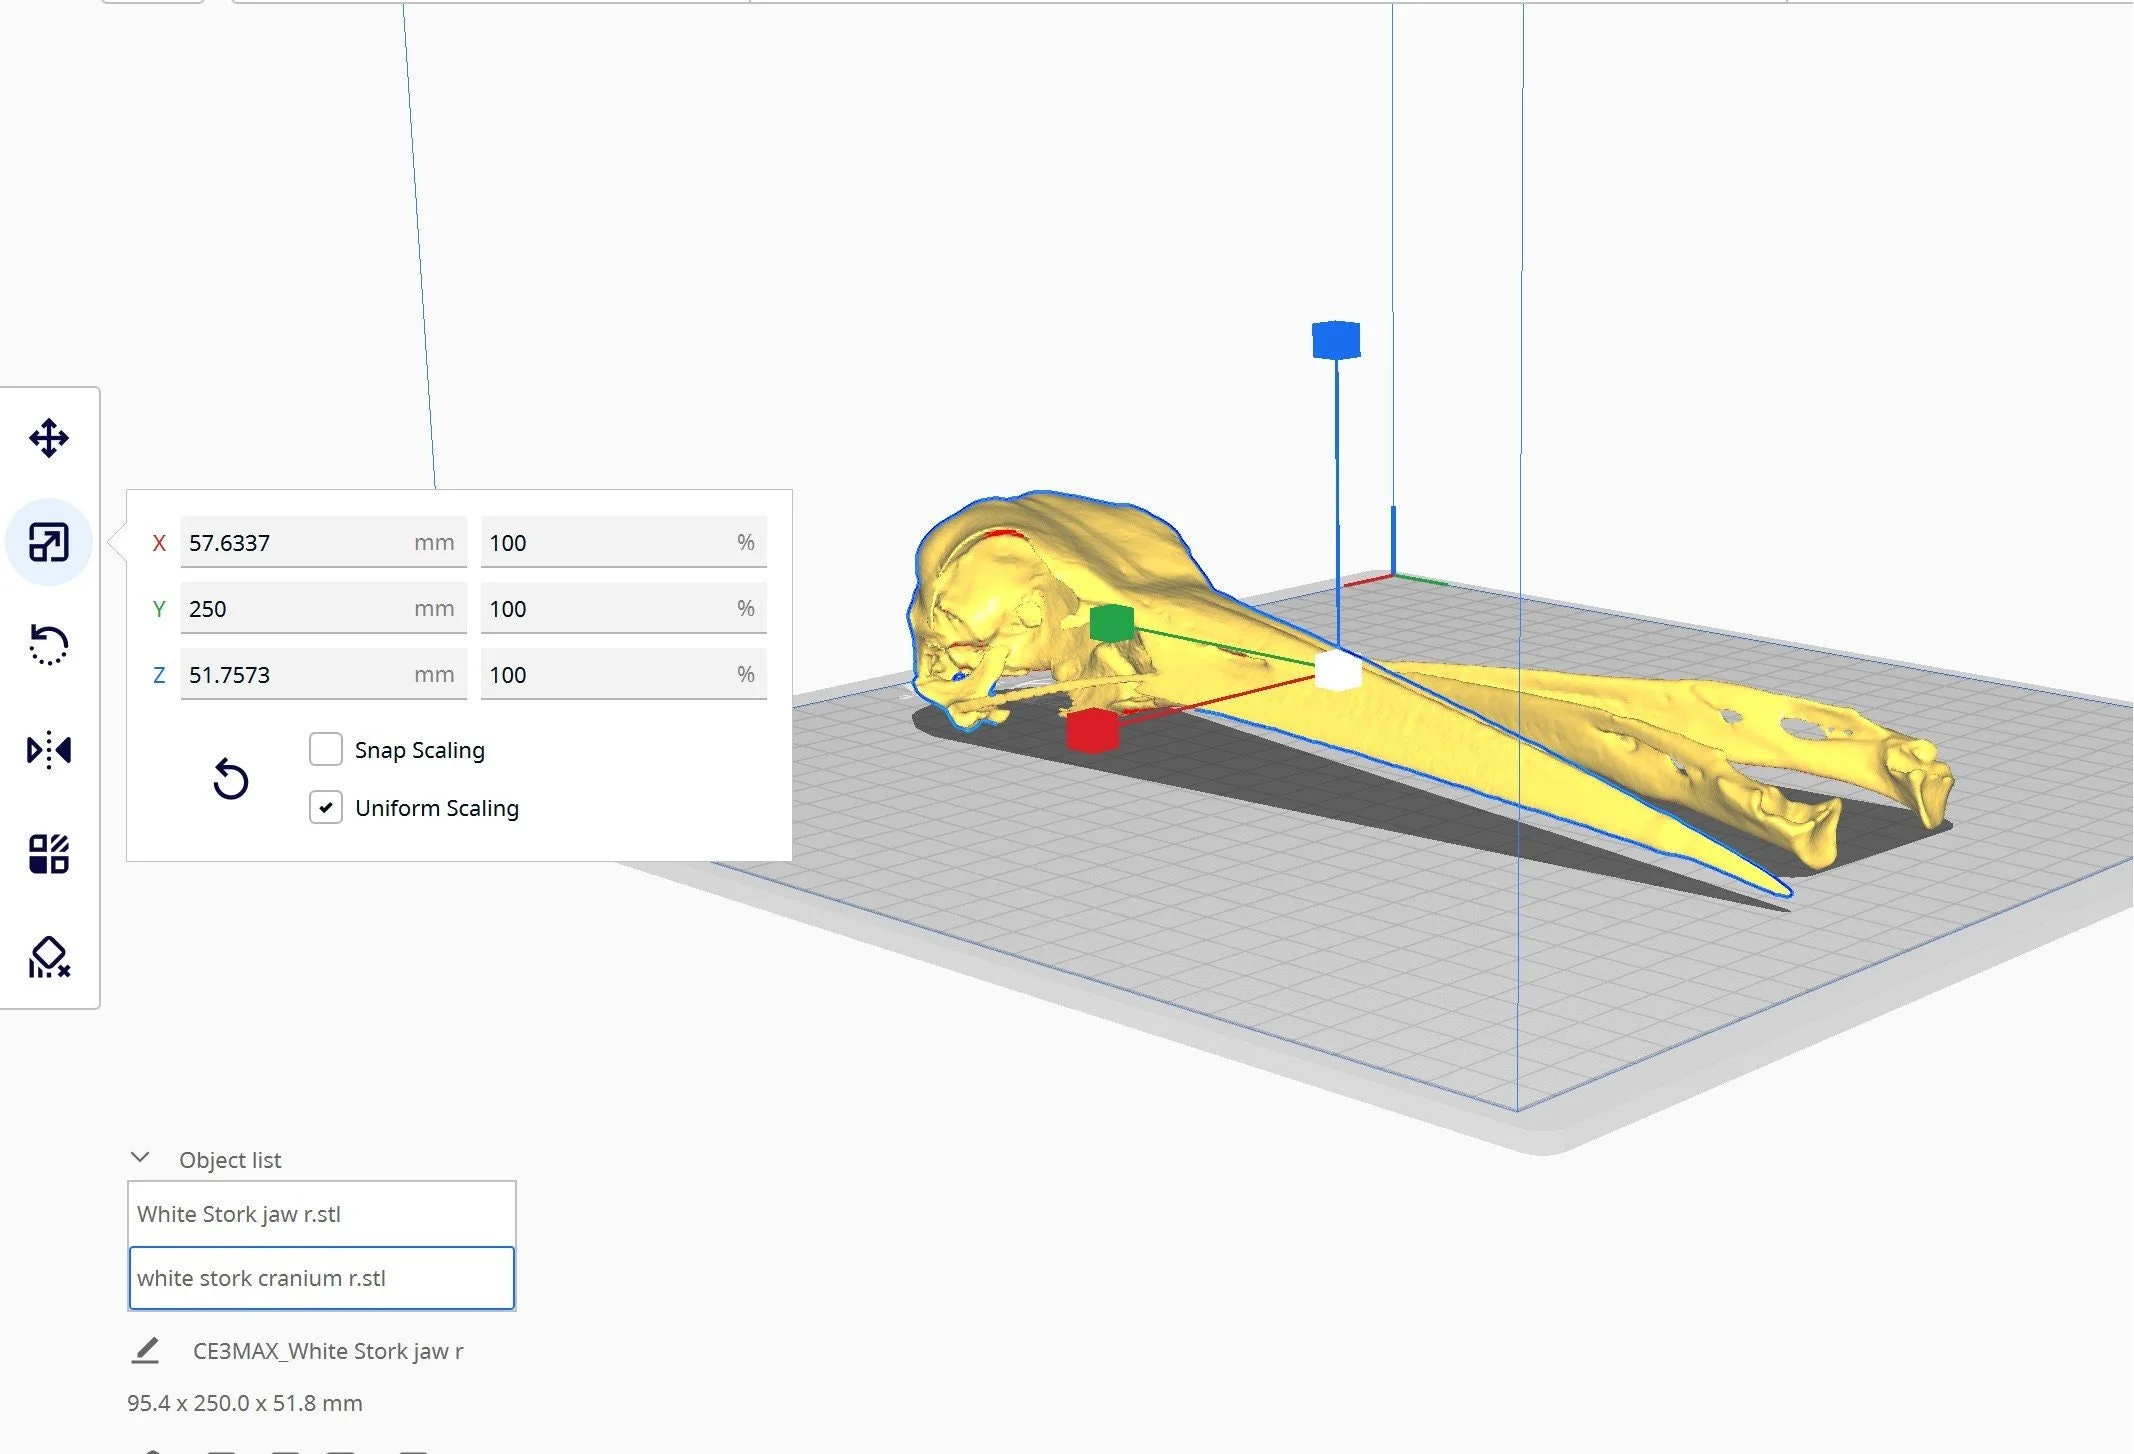2134x1454 pixels.
Task: Select the Move tool
Action: pyautogui.click(x=48, y=438)
